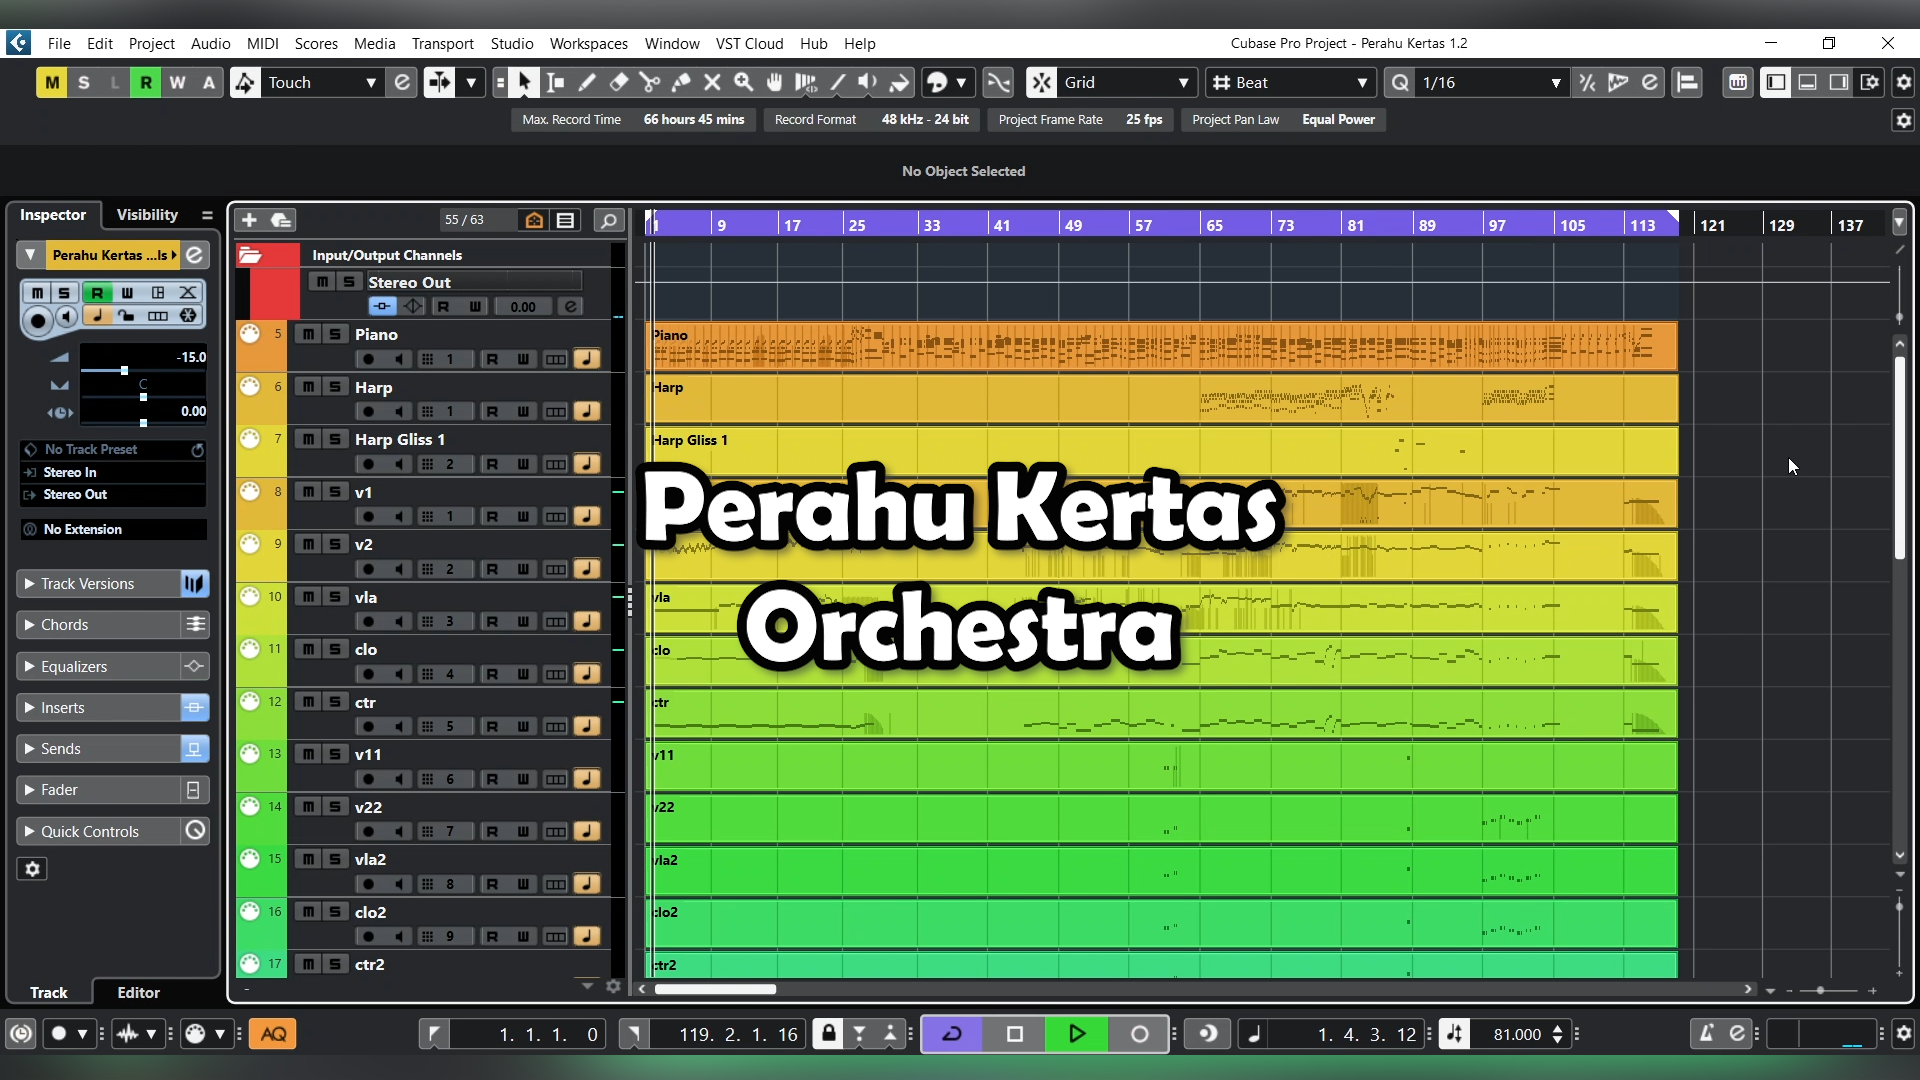
Task: Click the tempo value field 81.000
Action: (x=1516, y=1034)
